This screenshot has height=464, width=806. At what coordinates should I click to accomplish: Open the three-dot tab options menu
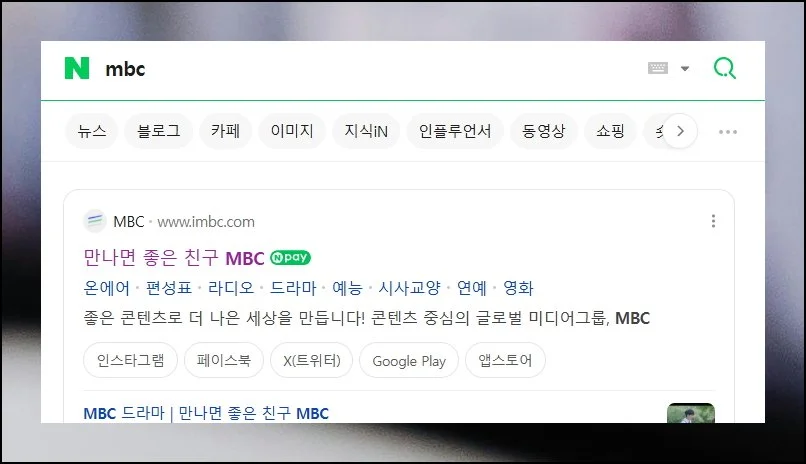tap(728, 132)
